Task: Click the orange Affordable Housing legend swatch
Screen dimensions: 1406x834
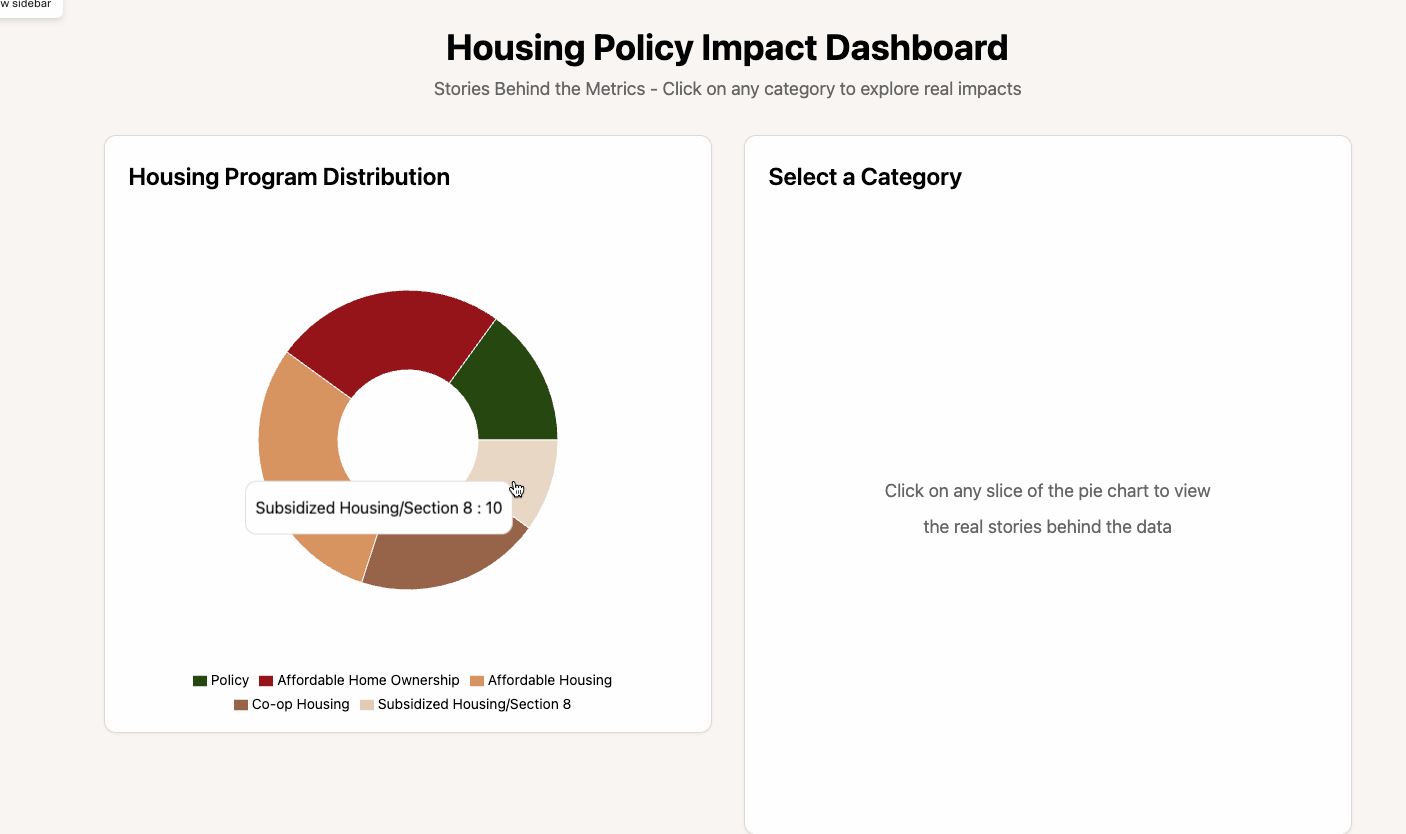Action: (x=477, y=681)
